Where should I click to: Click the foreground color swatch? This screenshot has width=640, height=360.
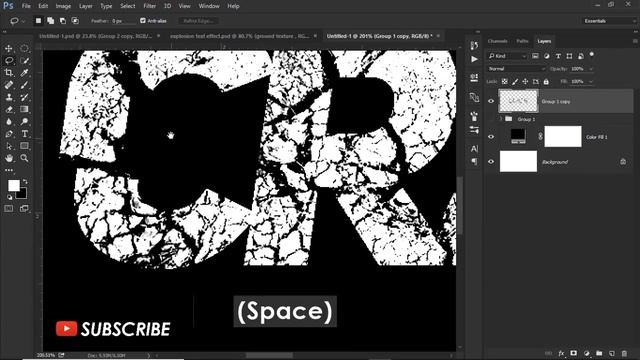(x=13, y=185)
